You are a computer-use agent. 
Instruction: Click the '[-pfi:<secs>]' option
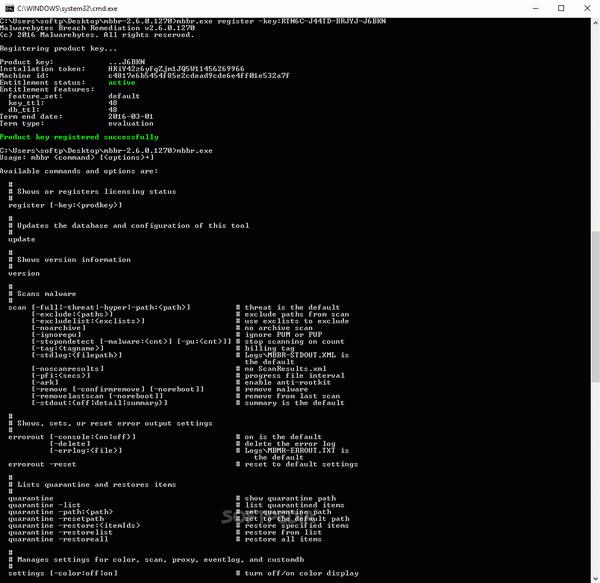(x=61, y=376)
